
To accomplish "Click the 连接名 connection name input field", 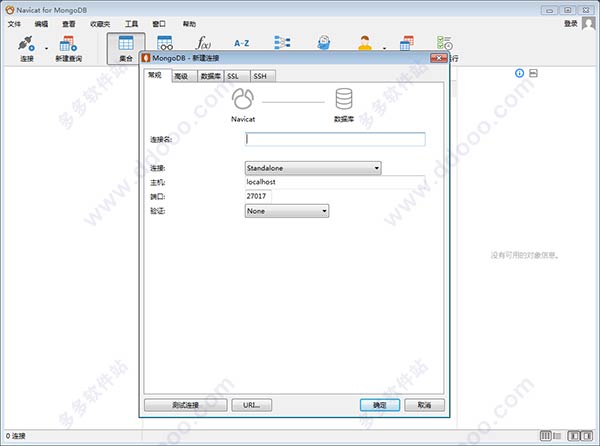I will tap(335, 139).
